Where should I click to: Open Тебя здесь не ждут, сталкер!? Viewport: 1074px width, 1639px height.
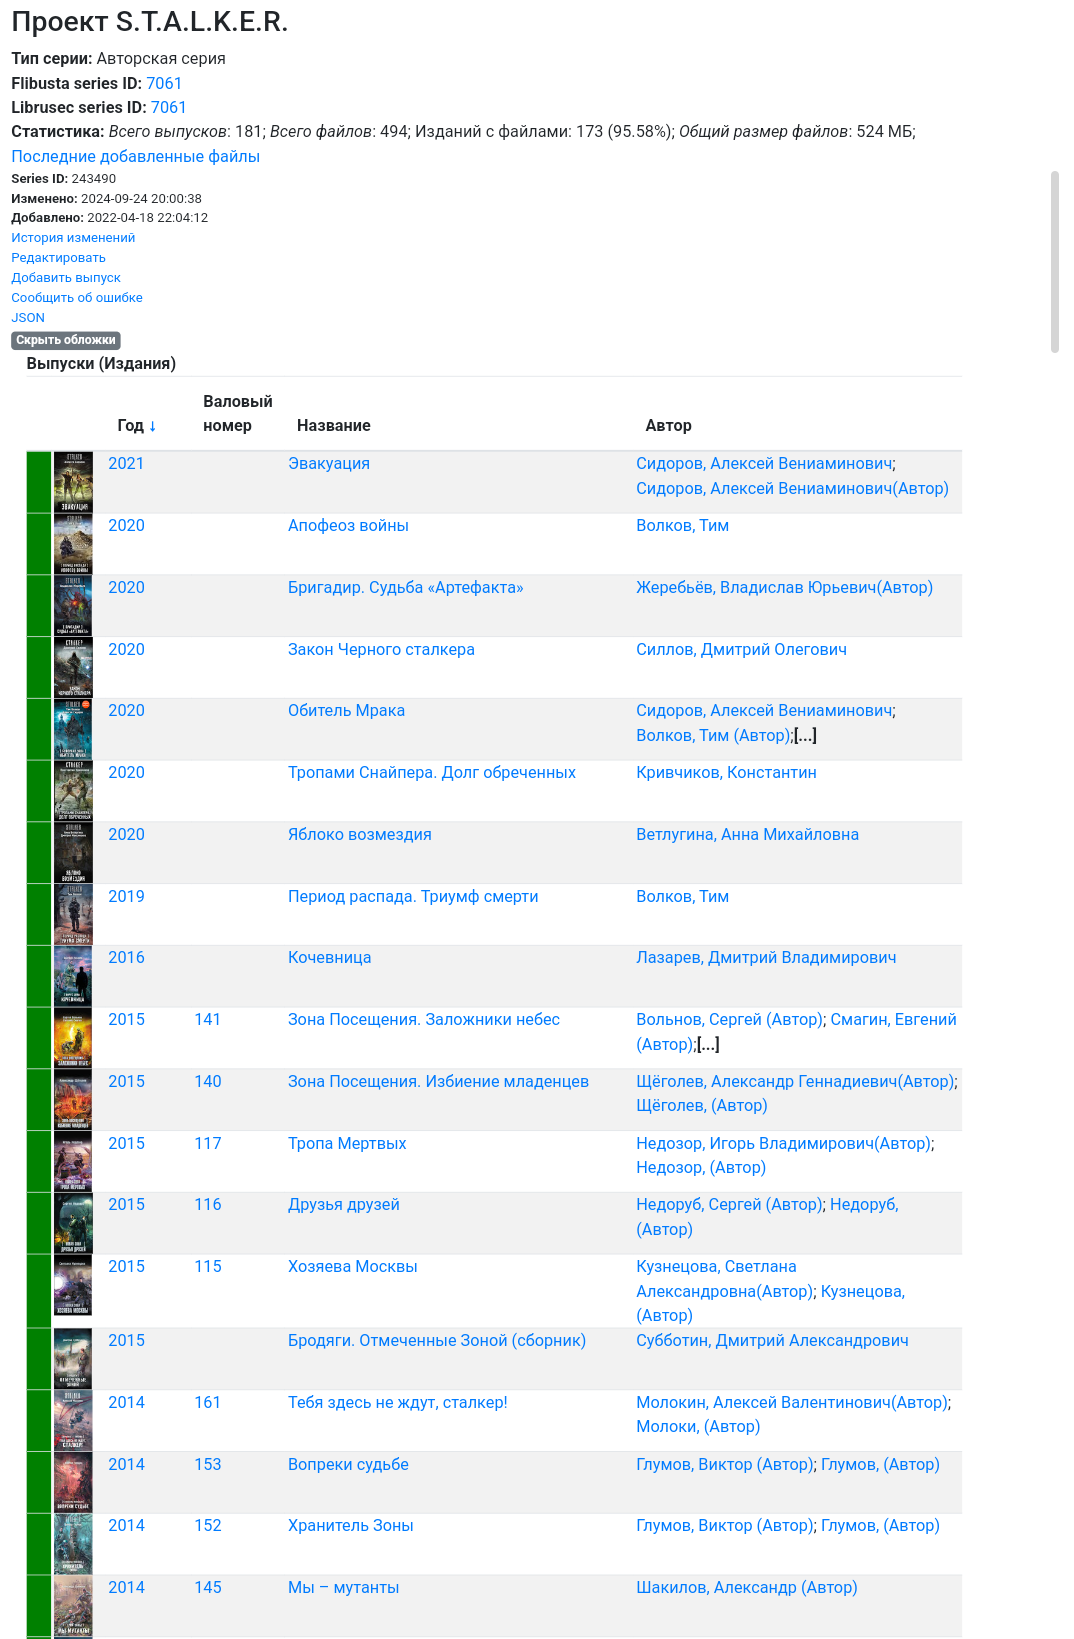click(398, 1403)
